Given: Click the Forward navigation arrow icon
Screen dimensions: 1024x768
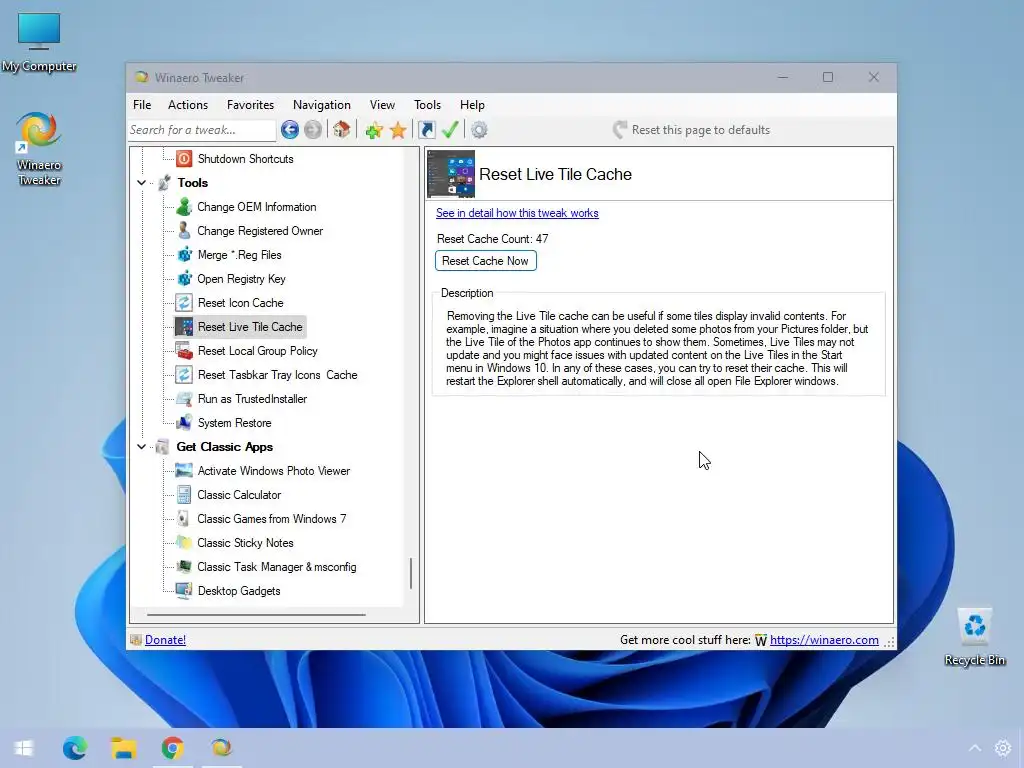Looking at the screenshot, I should 313,130.
